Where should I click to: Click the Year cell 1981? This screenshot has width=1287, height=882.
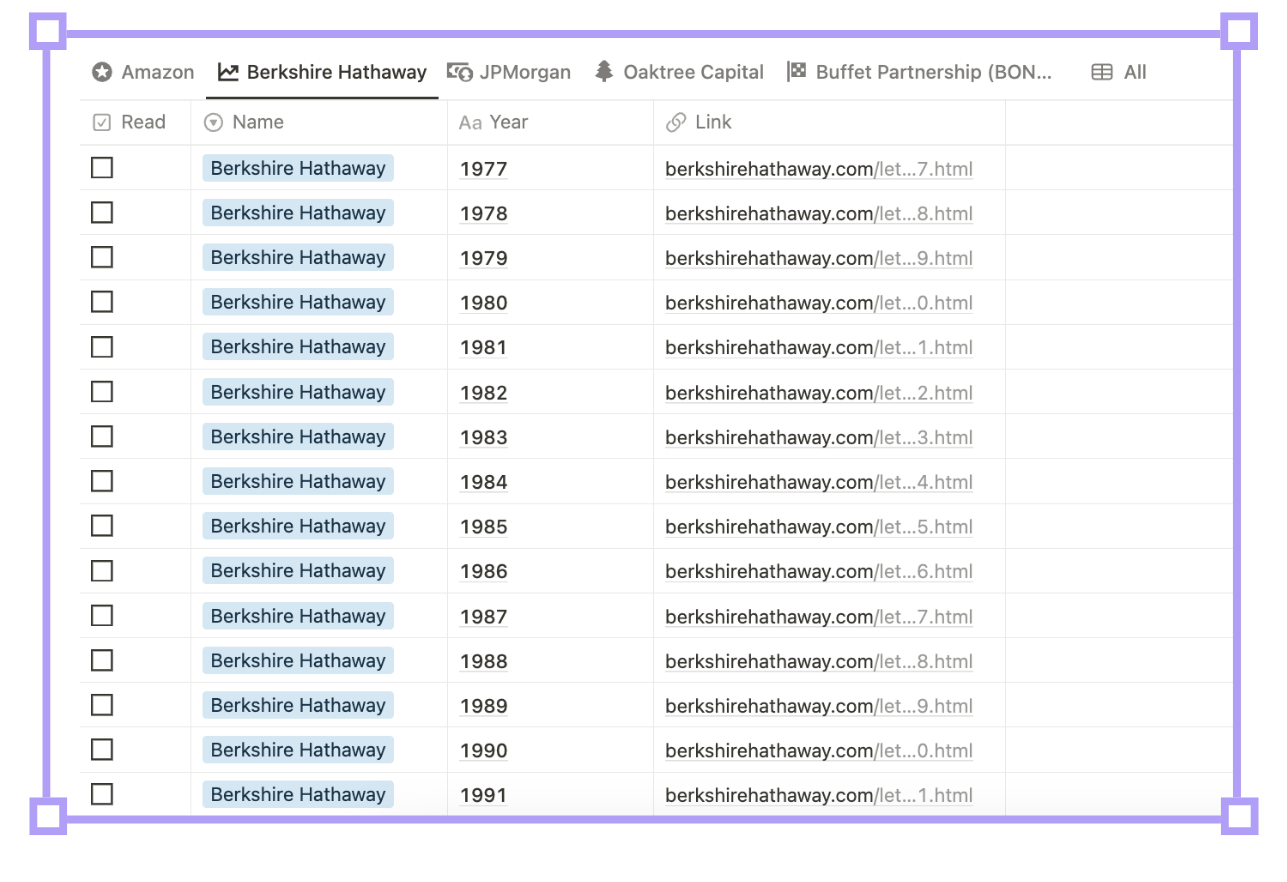(484, 348)
